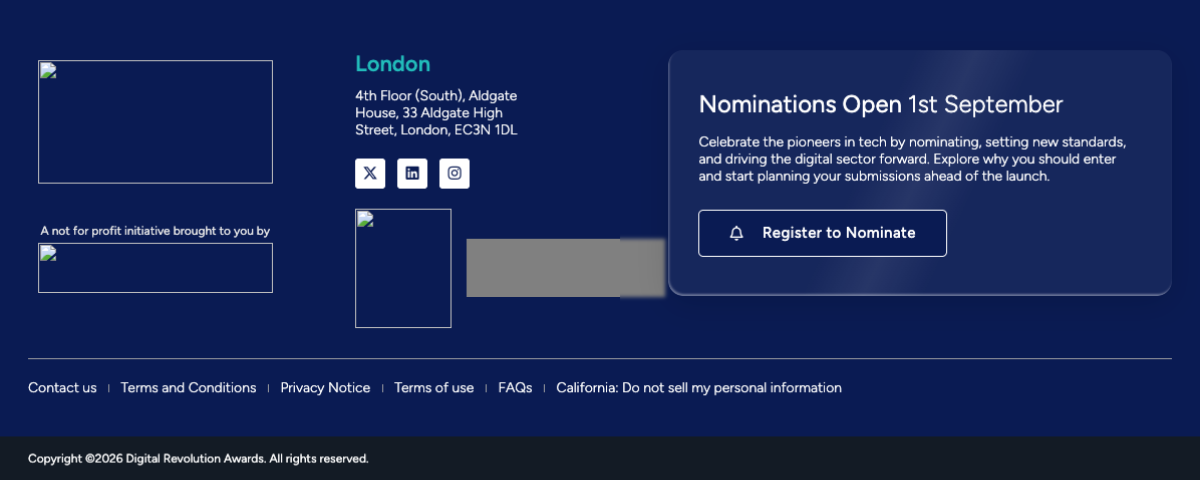Open the Privacy Notice link
This screenshot has height=480, width=1200.
pyautogui.click(x=325, y=388)
